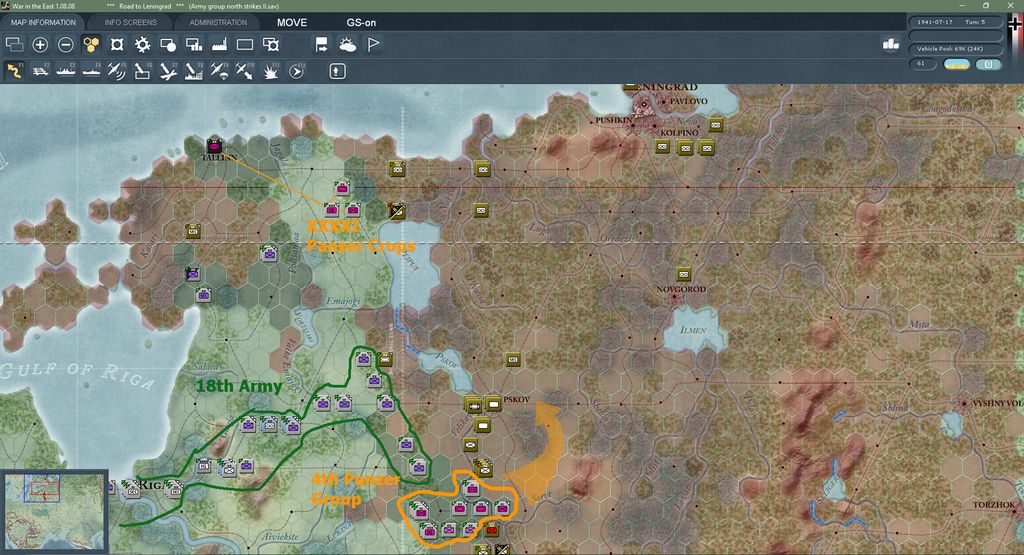This screenshot has height=555, width=1024.
Task: Select Bomb city mode (F8) icon
Action: [x=193, y=71]
